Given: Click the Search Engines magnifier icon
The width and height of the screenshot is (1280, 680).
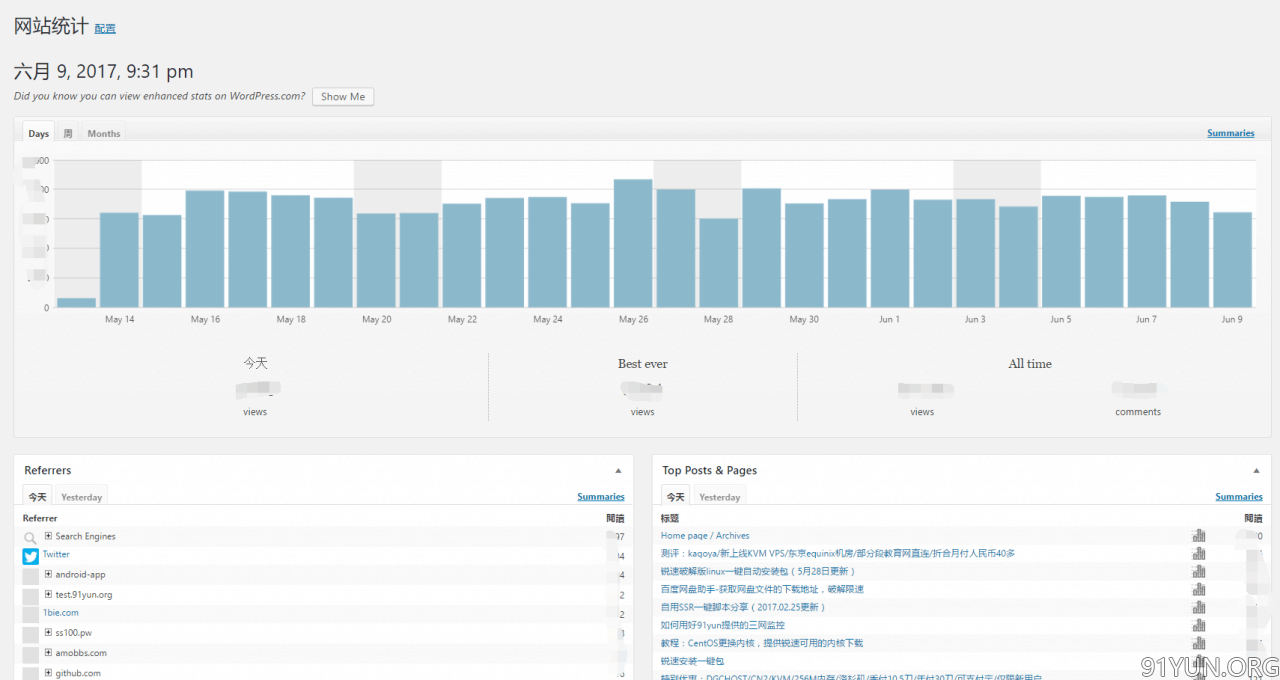Looking at the screenshot, I should pyautogui.click(x=31, y=538).
